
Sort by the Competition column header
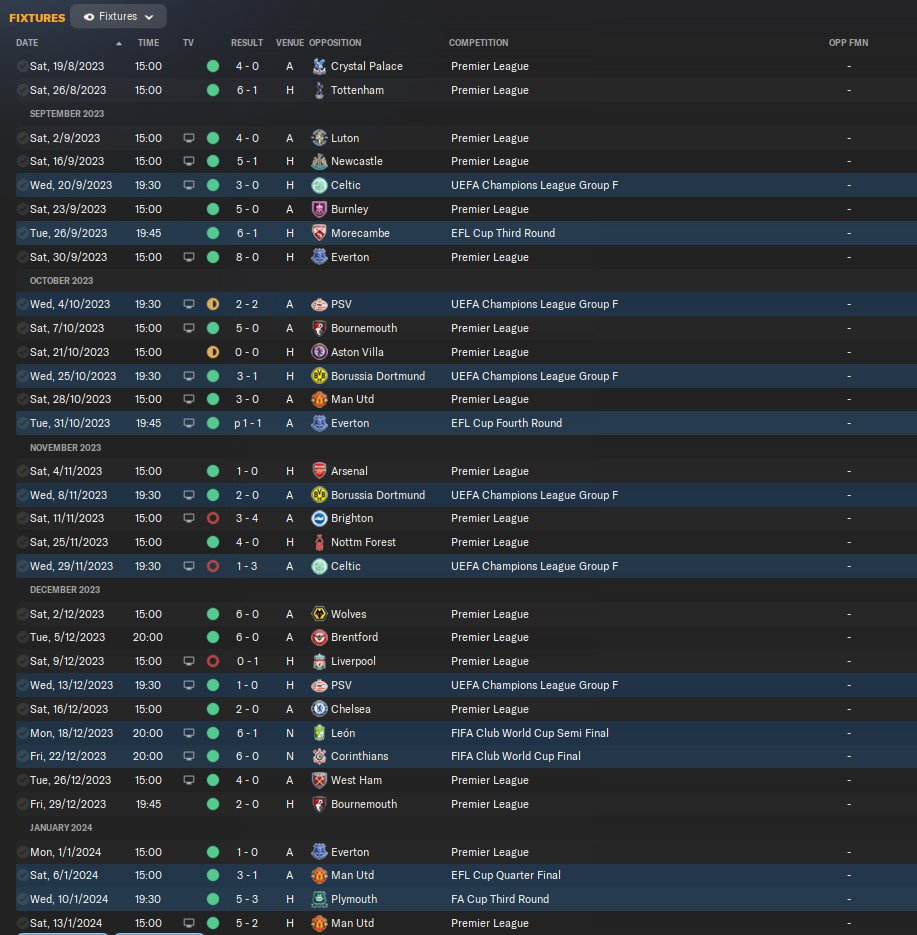point(478,43)
